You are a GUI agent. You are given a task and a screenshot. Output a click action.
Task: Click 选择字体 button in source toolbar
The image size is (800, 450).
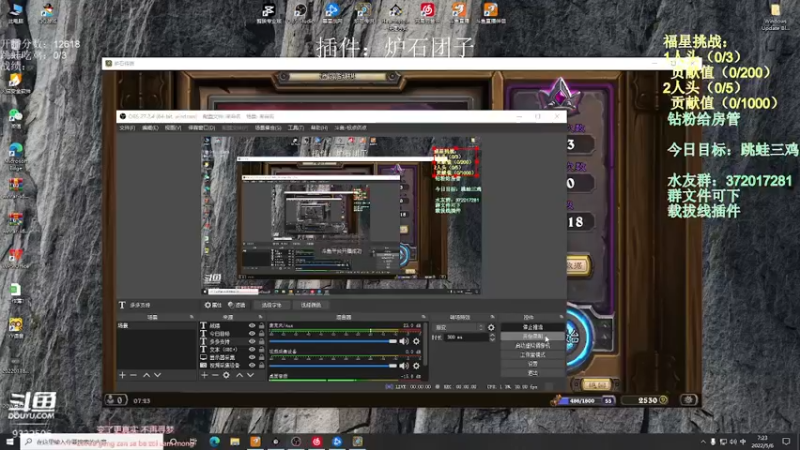[x=271, y=305]
